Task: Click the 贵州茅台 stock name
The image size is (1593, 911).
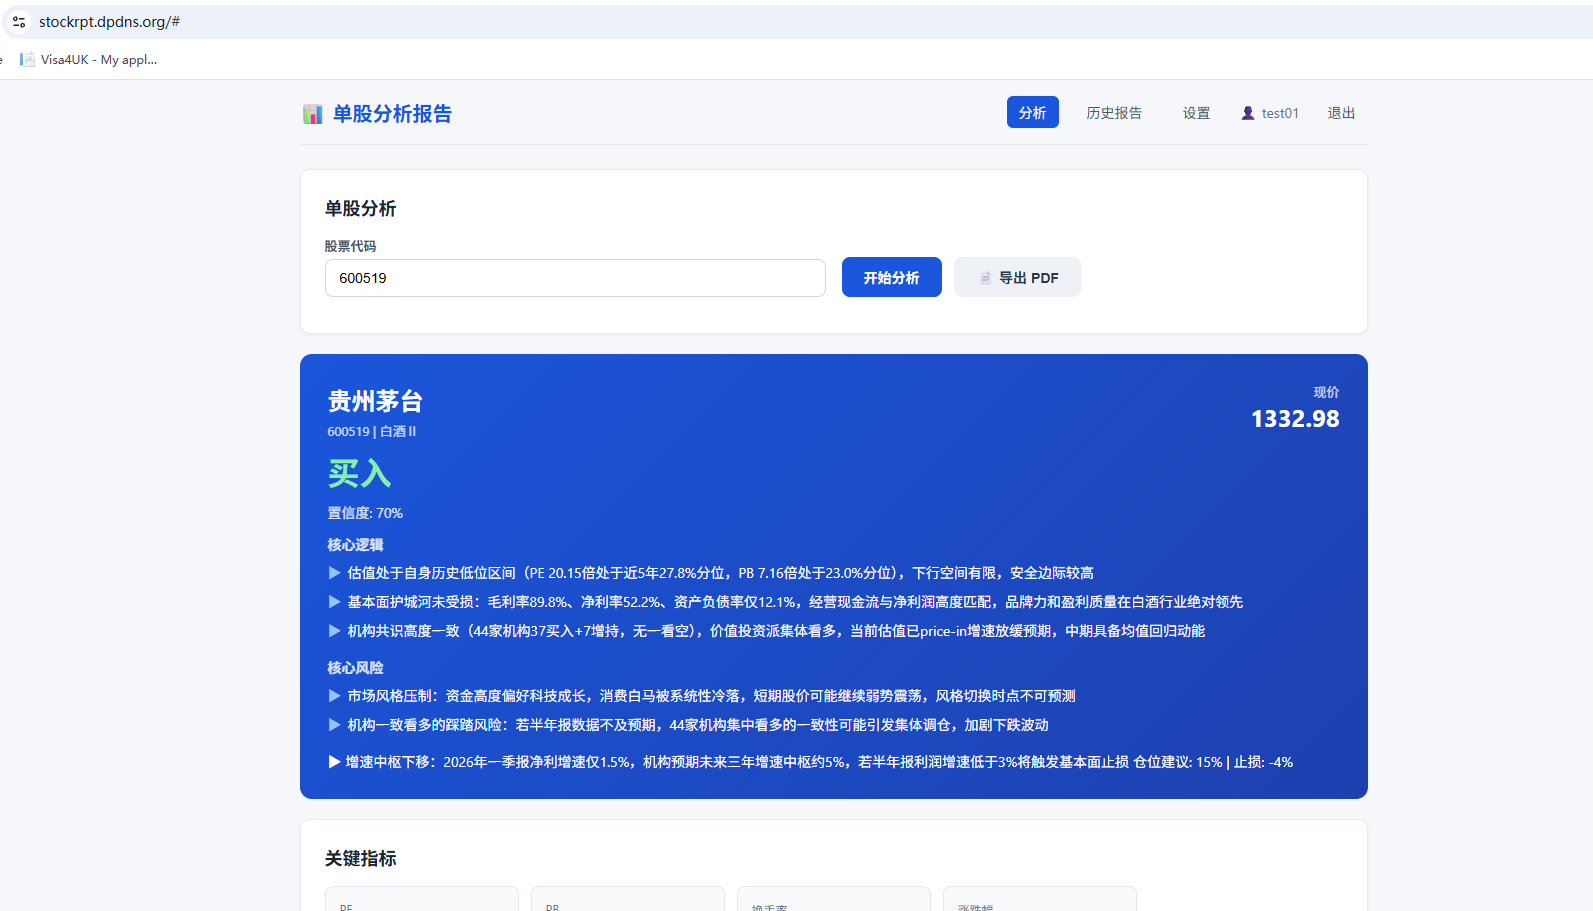Action: pyautogui.click(x=375, y=401)
